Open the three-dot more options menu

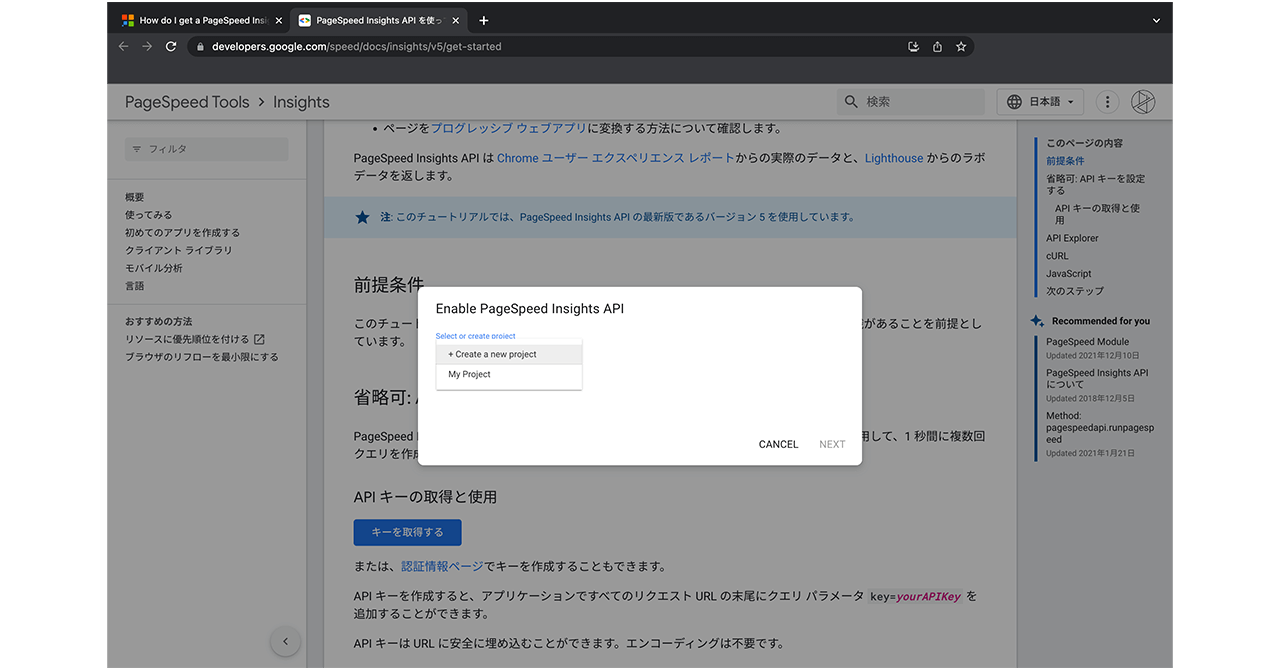click(1107, 102)
